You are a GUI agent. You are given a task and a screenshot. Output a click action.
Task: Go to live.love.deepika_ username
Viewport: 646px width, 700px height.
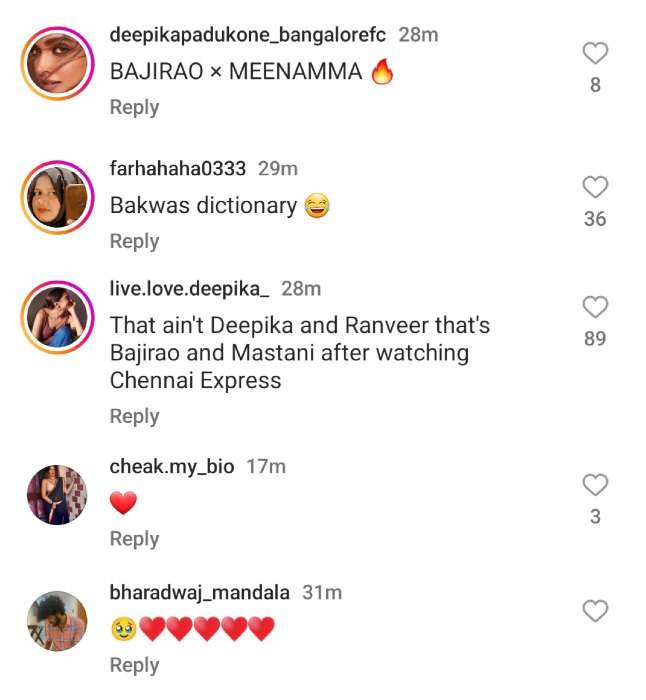190,289
